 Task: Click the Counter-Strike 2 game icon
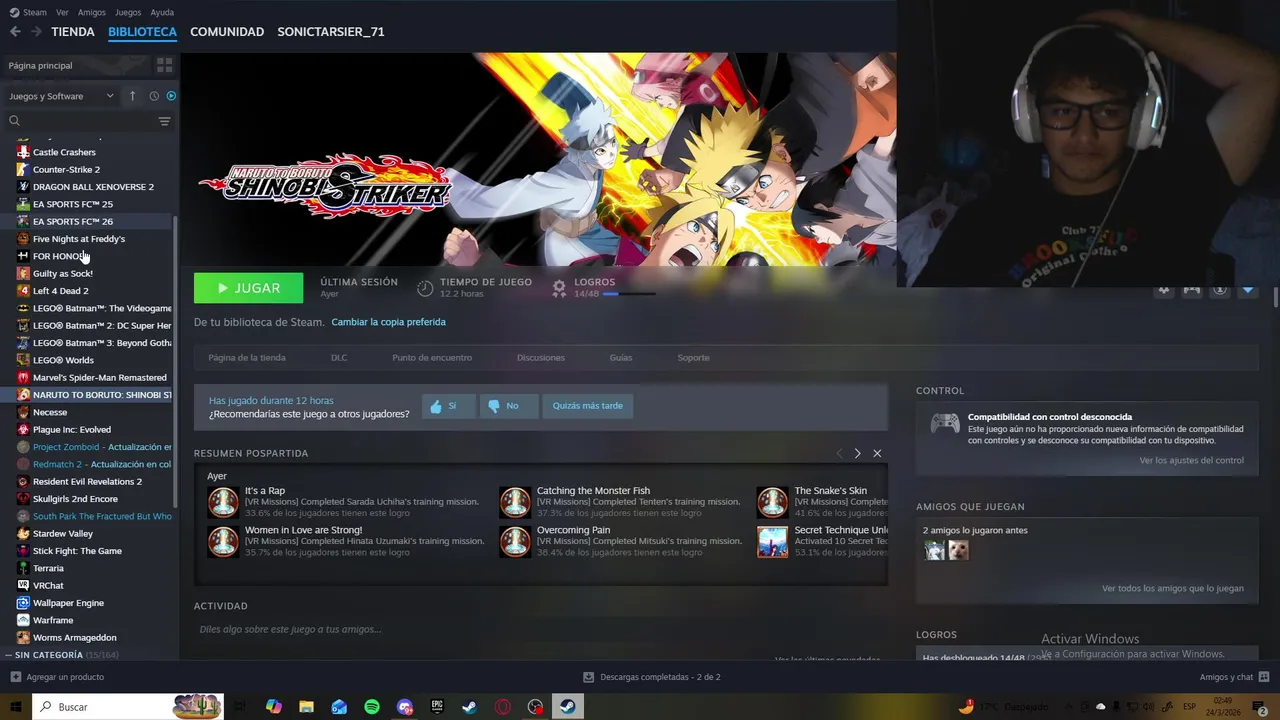pyautogui.click(x=23, y=169)
